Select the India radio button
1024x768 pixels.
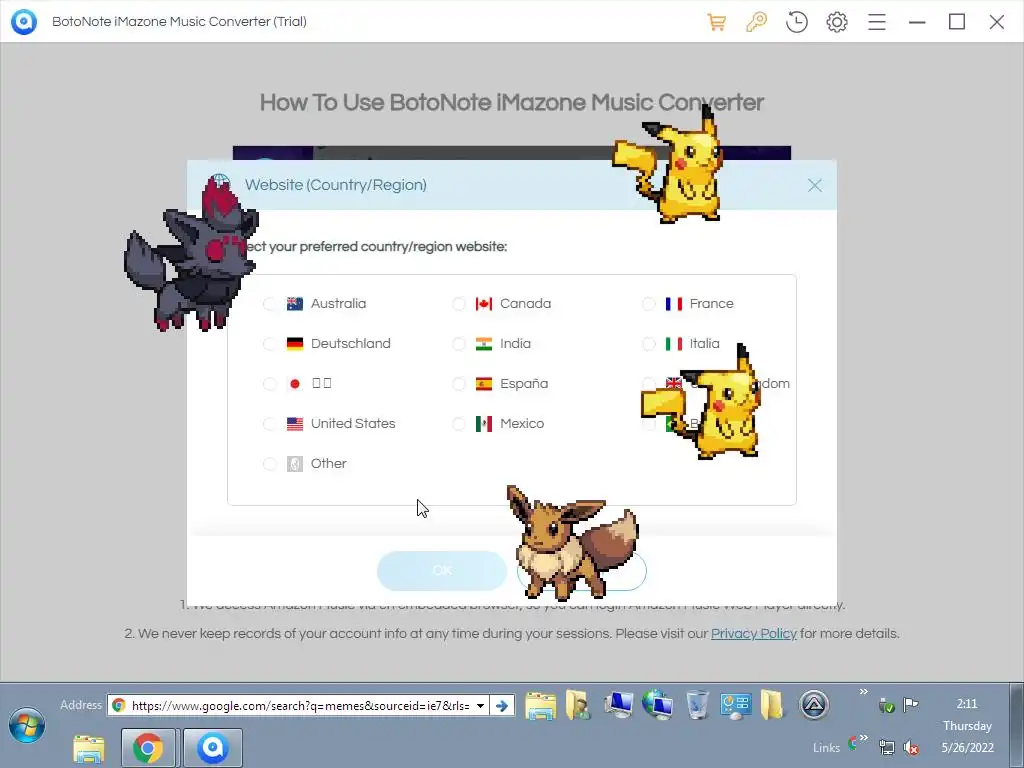(458, 344)
